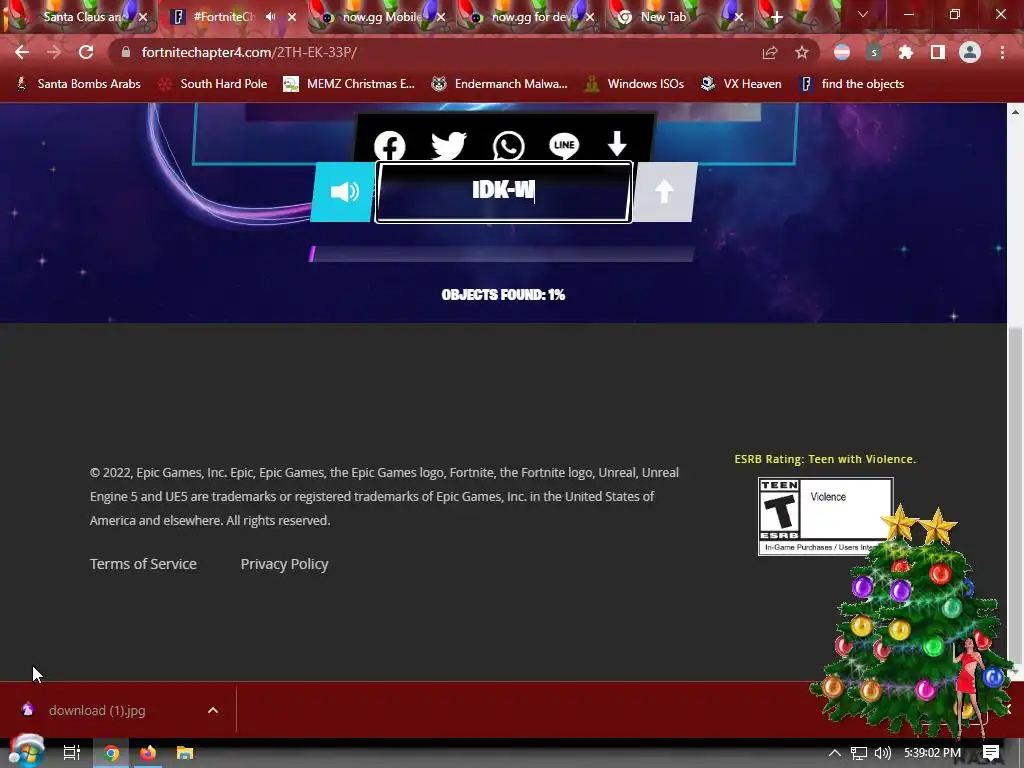Click the ESRB Teen rating badge
The height and width of the screenshot is (768, 1024).
click(825, 516)
